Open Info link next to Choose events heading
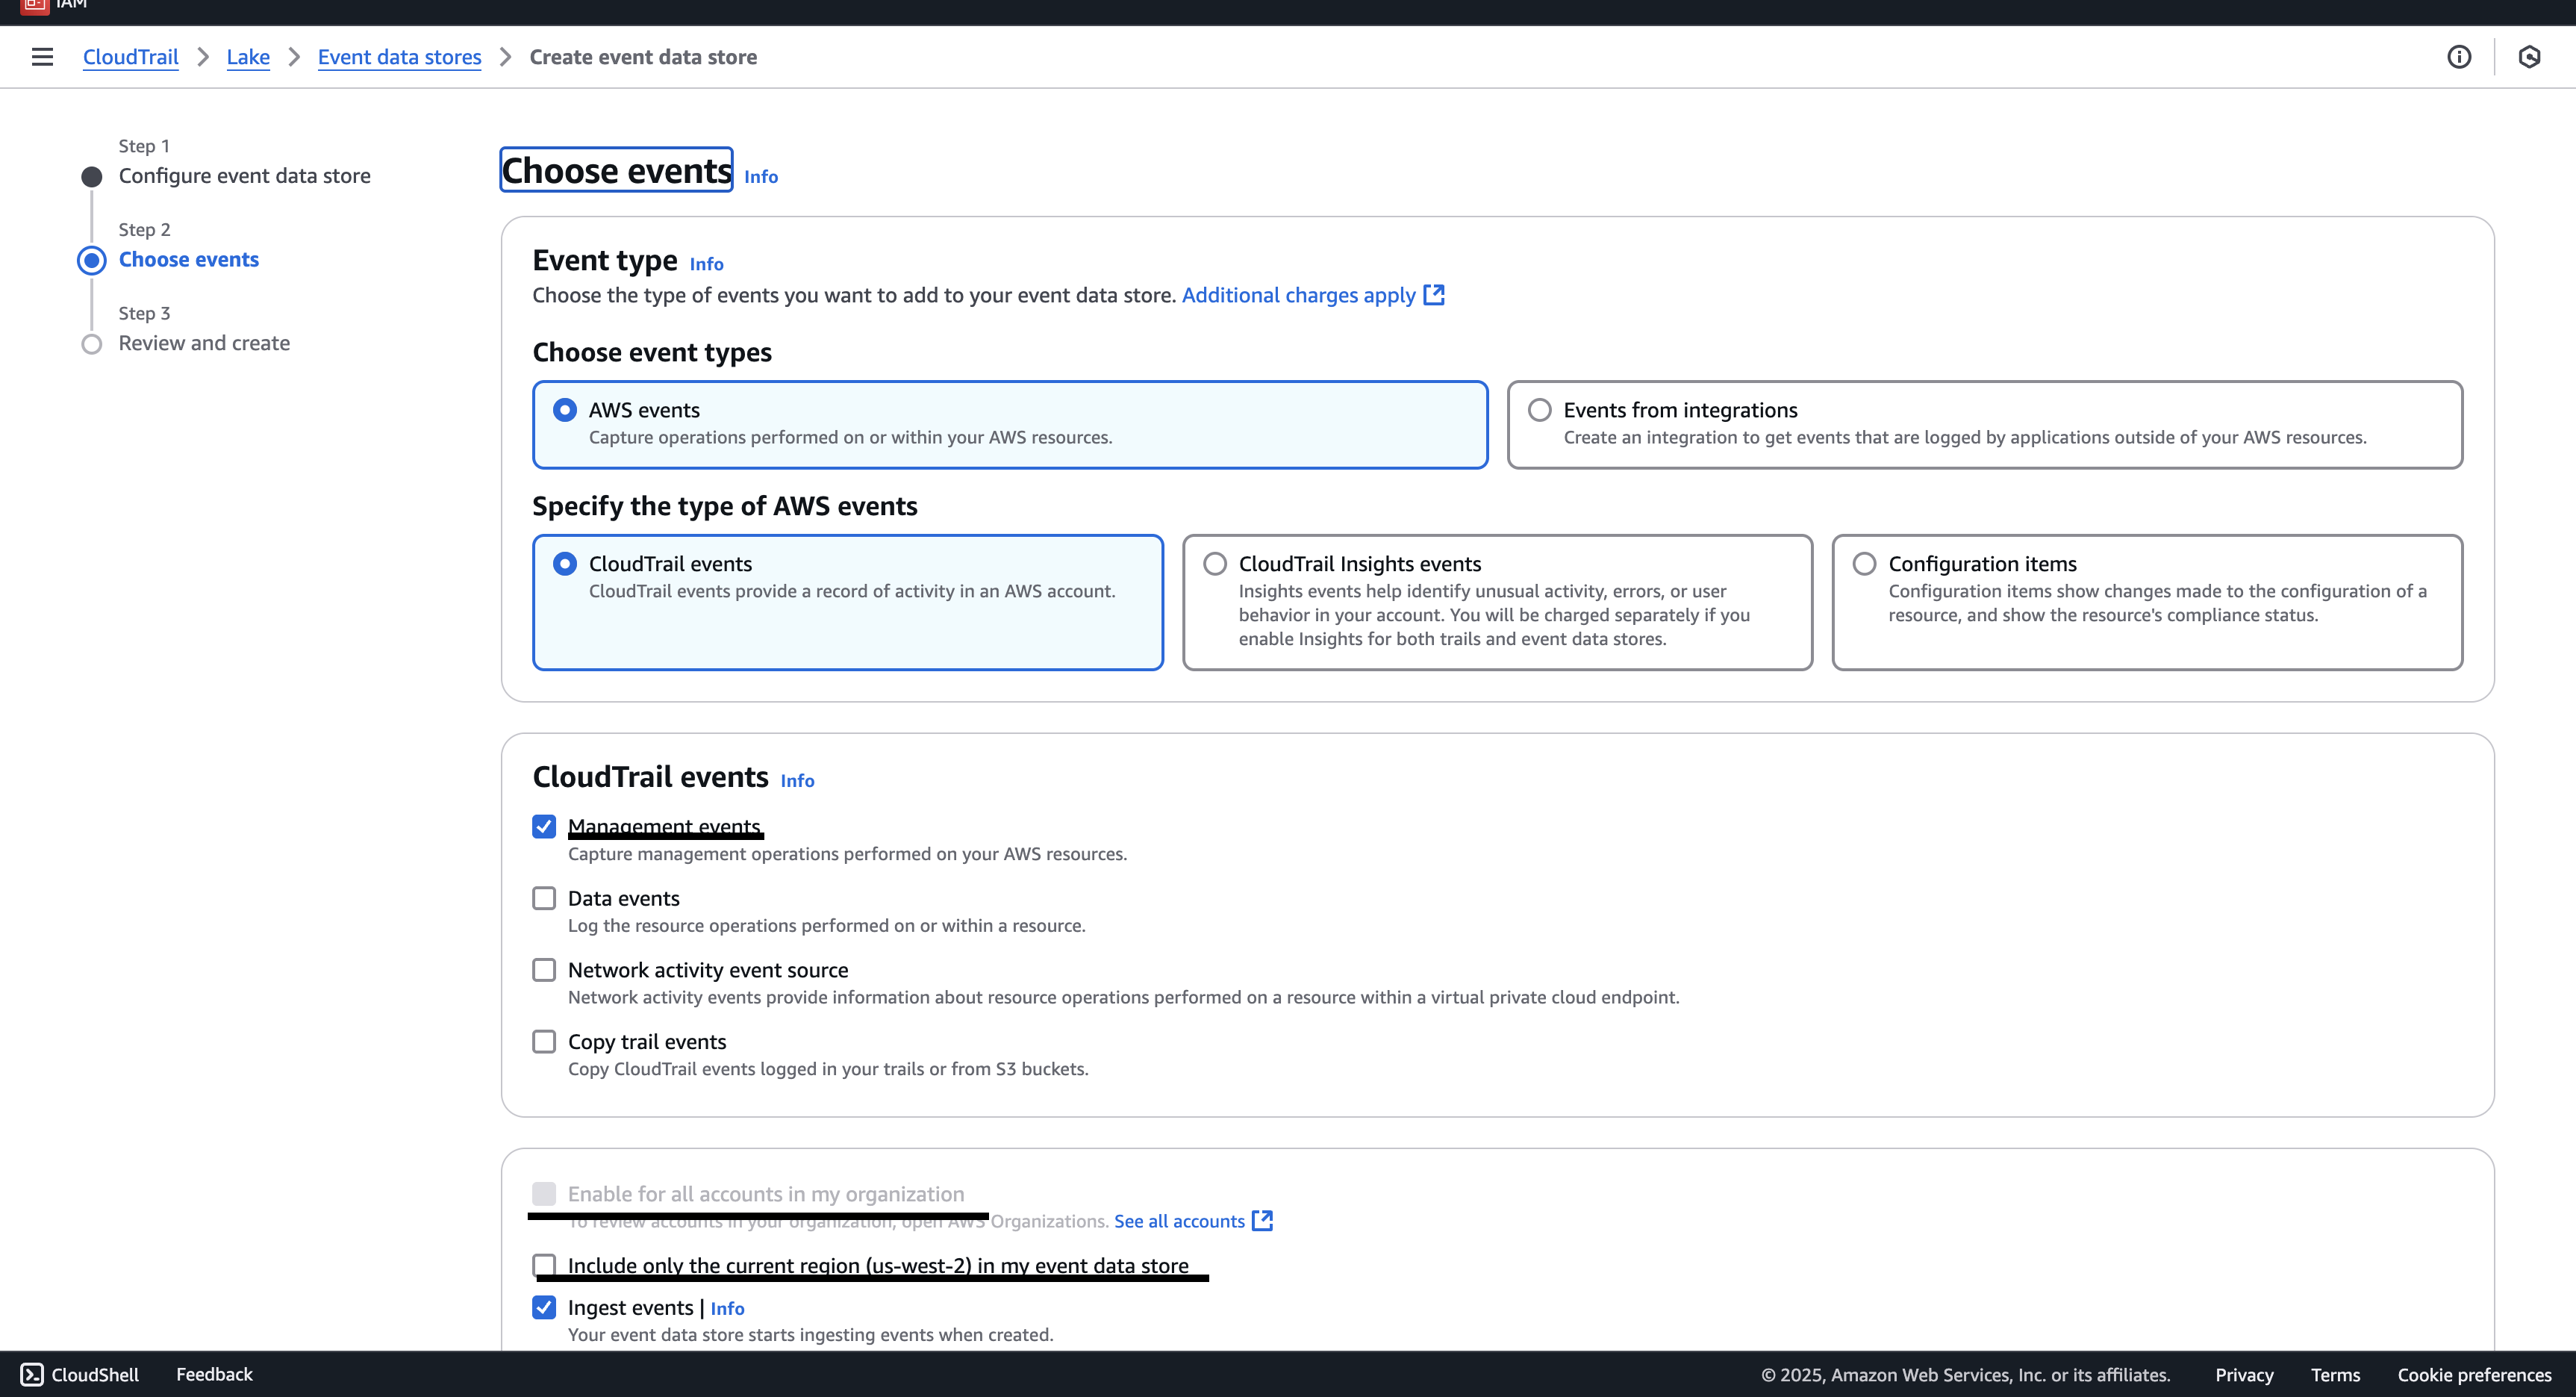The height and width of the screenshot is (1397, 2576). (x=761, y=177)
